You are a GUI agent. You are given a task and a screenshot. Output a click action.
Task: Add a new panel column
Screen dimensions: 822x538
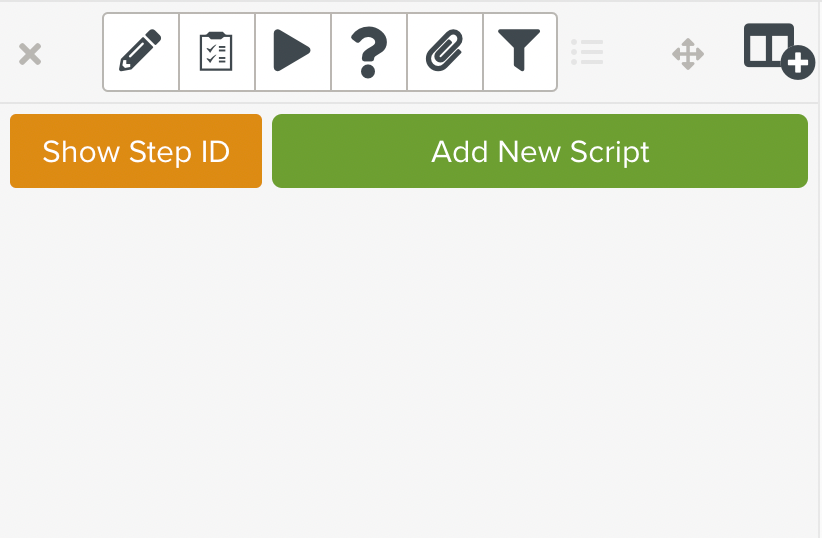pyautogui.click(x=778, y=51)
